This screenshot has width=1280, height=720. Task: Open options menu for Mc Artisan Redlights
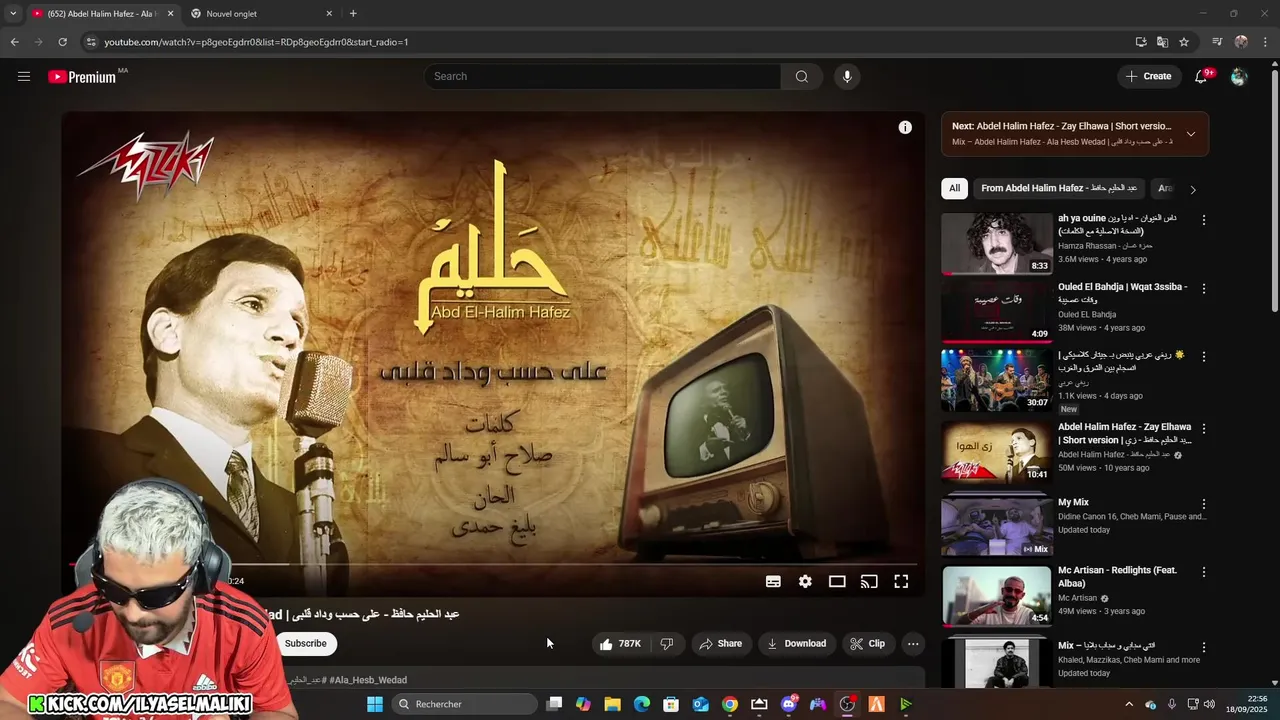point(1204,573)
